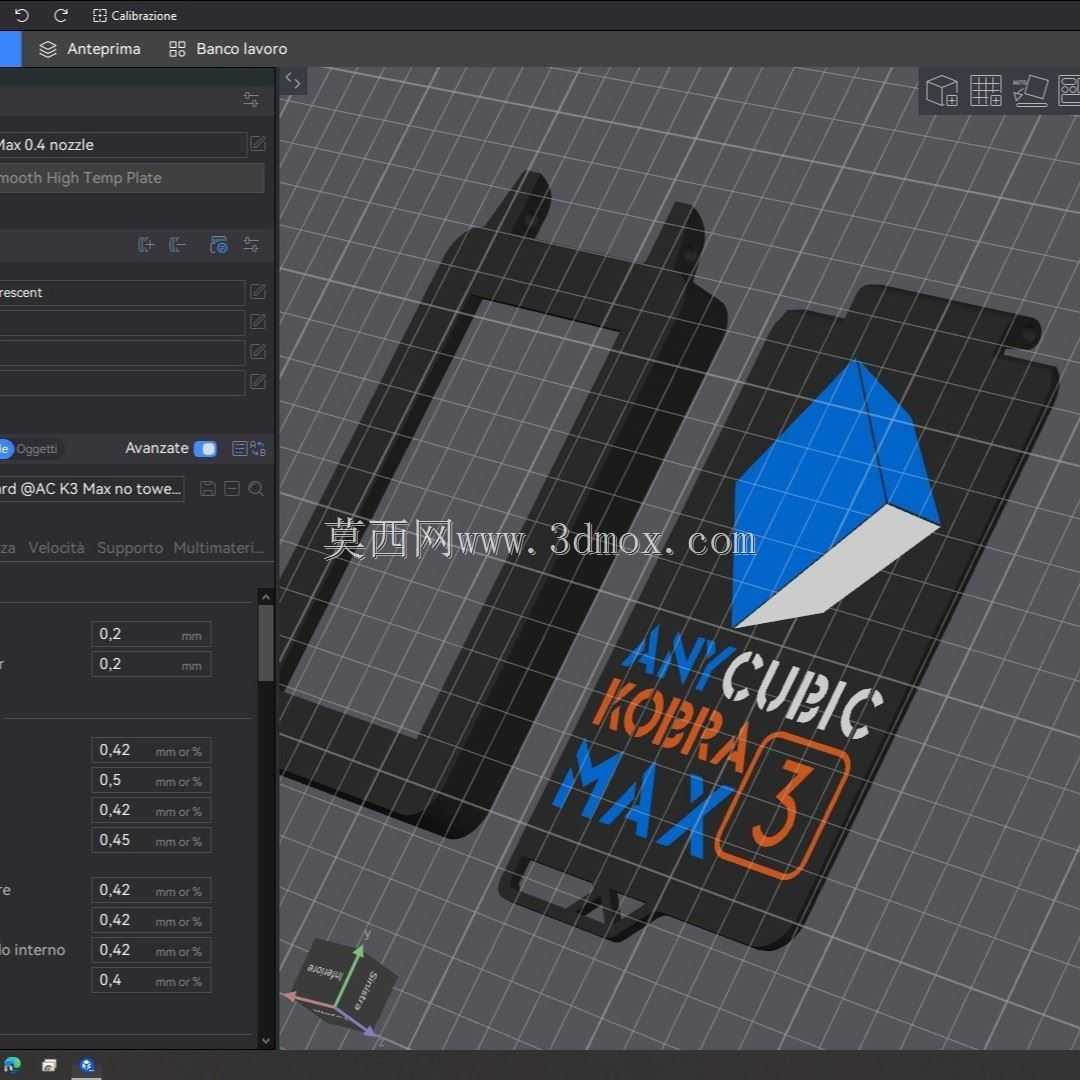Redo the last action
1080x1080 pixels.
click(61, 15)
